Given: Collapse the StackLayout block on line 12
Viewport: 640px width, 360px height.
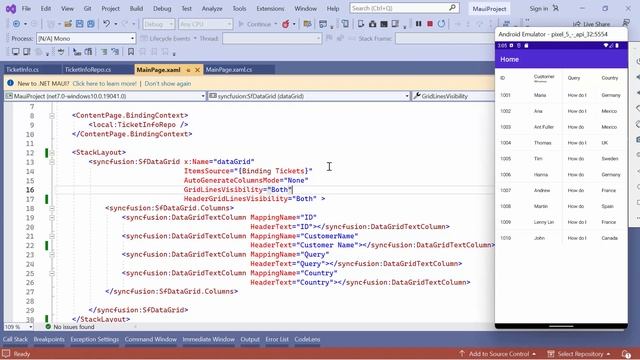Looking at the screenshot, I should [x=52, y=153].
